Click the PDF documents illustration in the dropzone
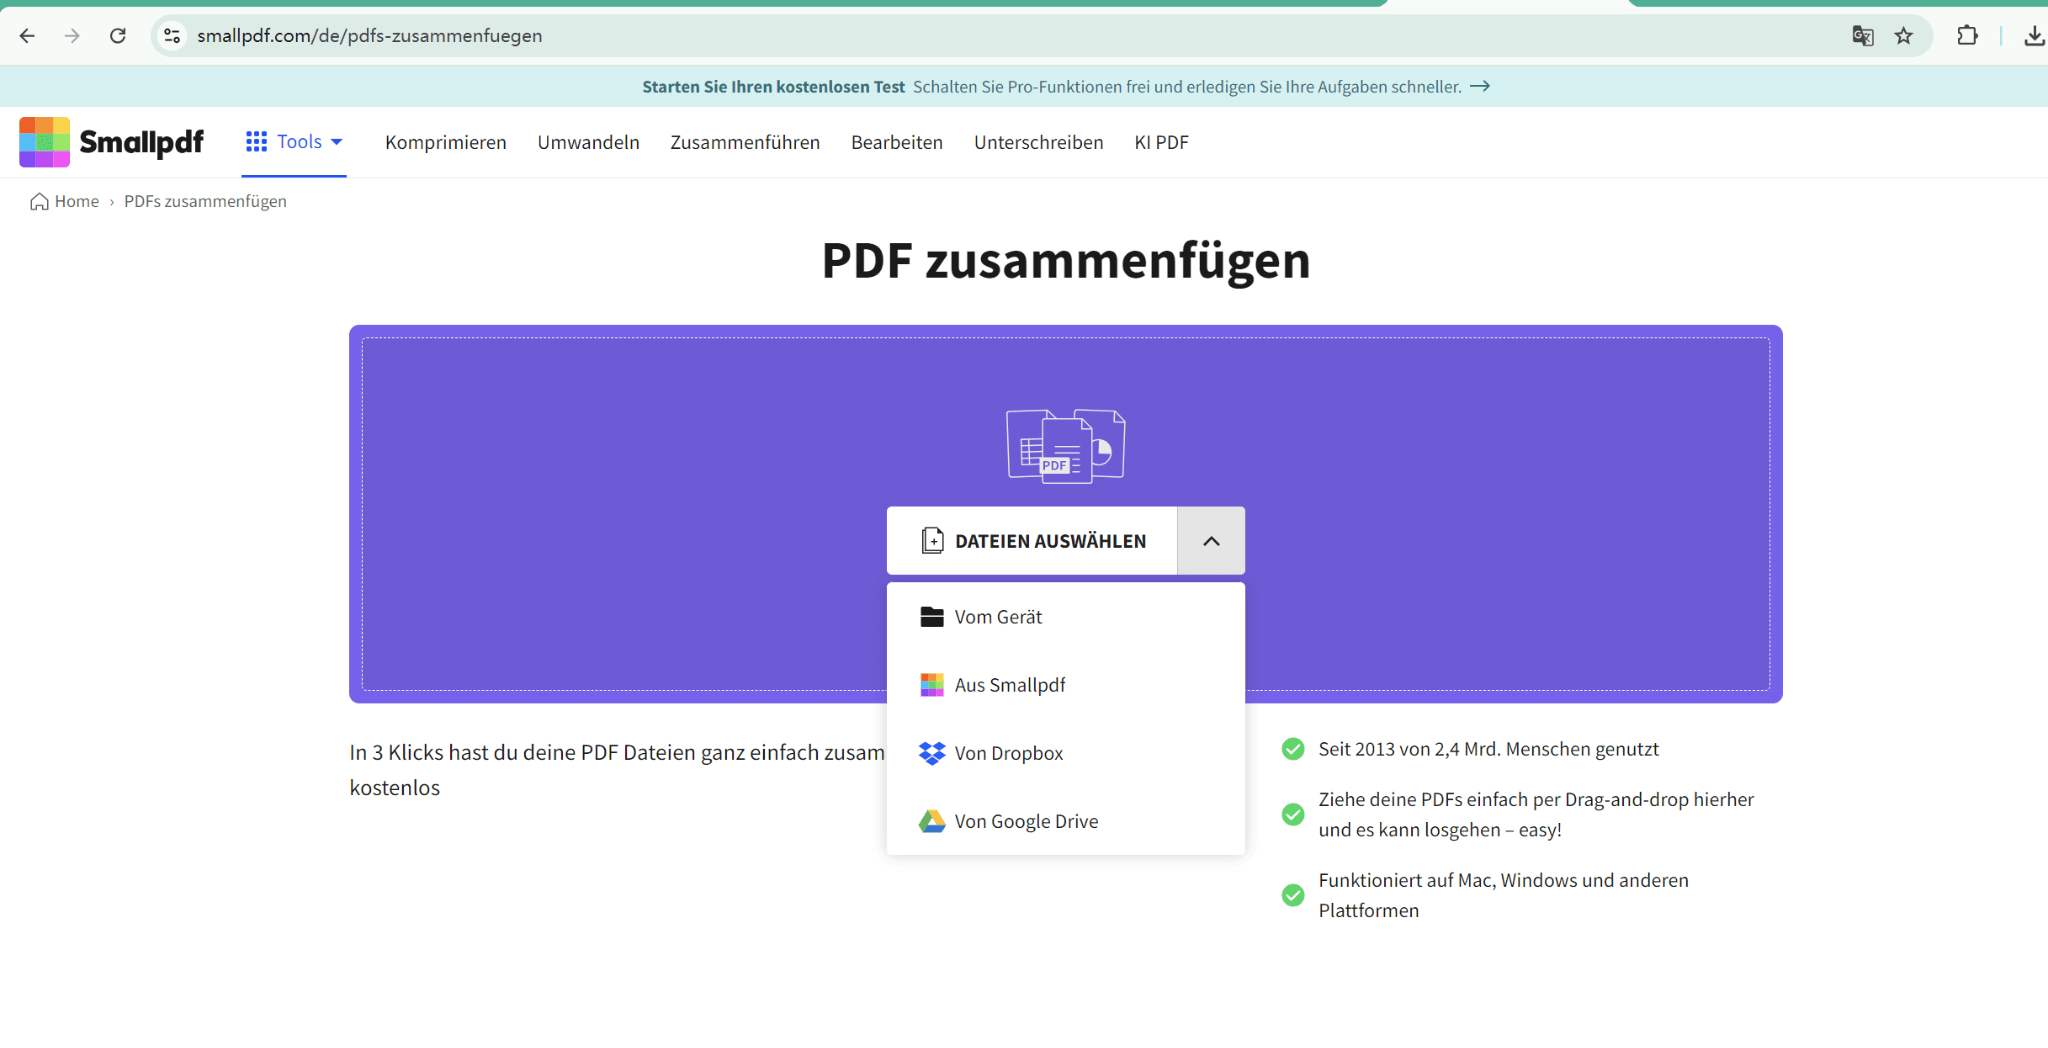This screenshot has height=1048, width=2048. 1066,446
